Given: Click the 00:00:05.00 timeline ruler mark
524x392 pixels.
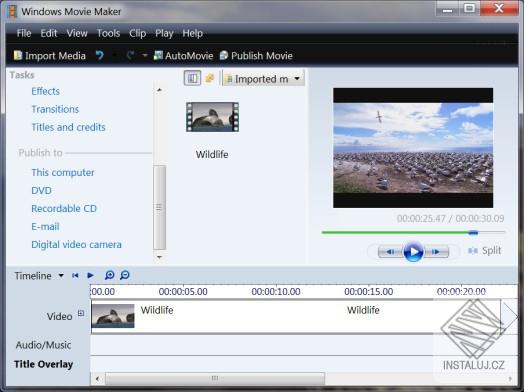Looking at the screenshot, I should (x=183, y=291).
